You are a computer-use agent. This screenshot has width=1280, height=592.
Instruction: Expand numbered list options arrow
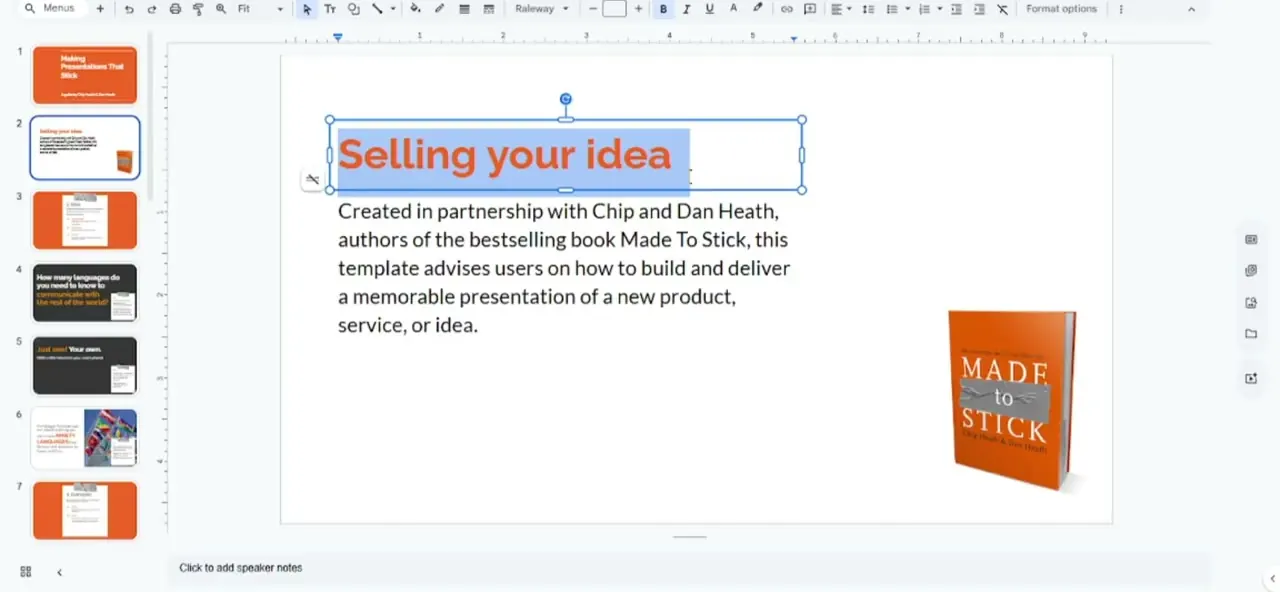pyautogui.click(x=939, y=9)
